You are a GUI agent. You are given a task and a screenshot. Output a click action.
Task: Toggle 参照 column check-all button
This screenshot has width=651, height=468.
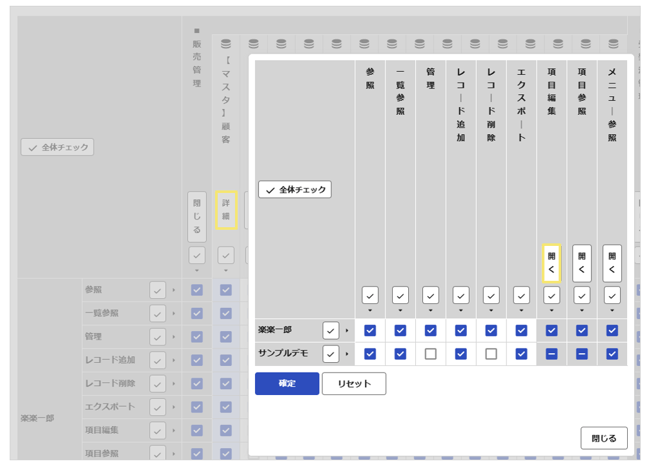click(370, 295)
